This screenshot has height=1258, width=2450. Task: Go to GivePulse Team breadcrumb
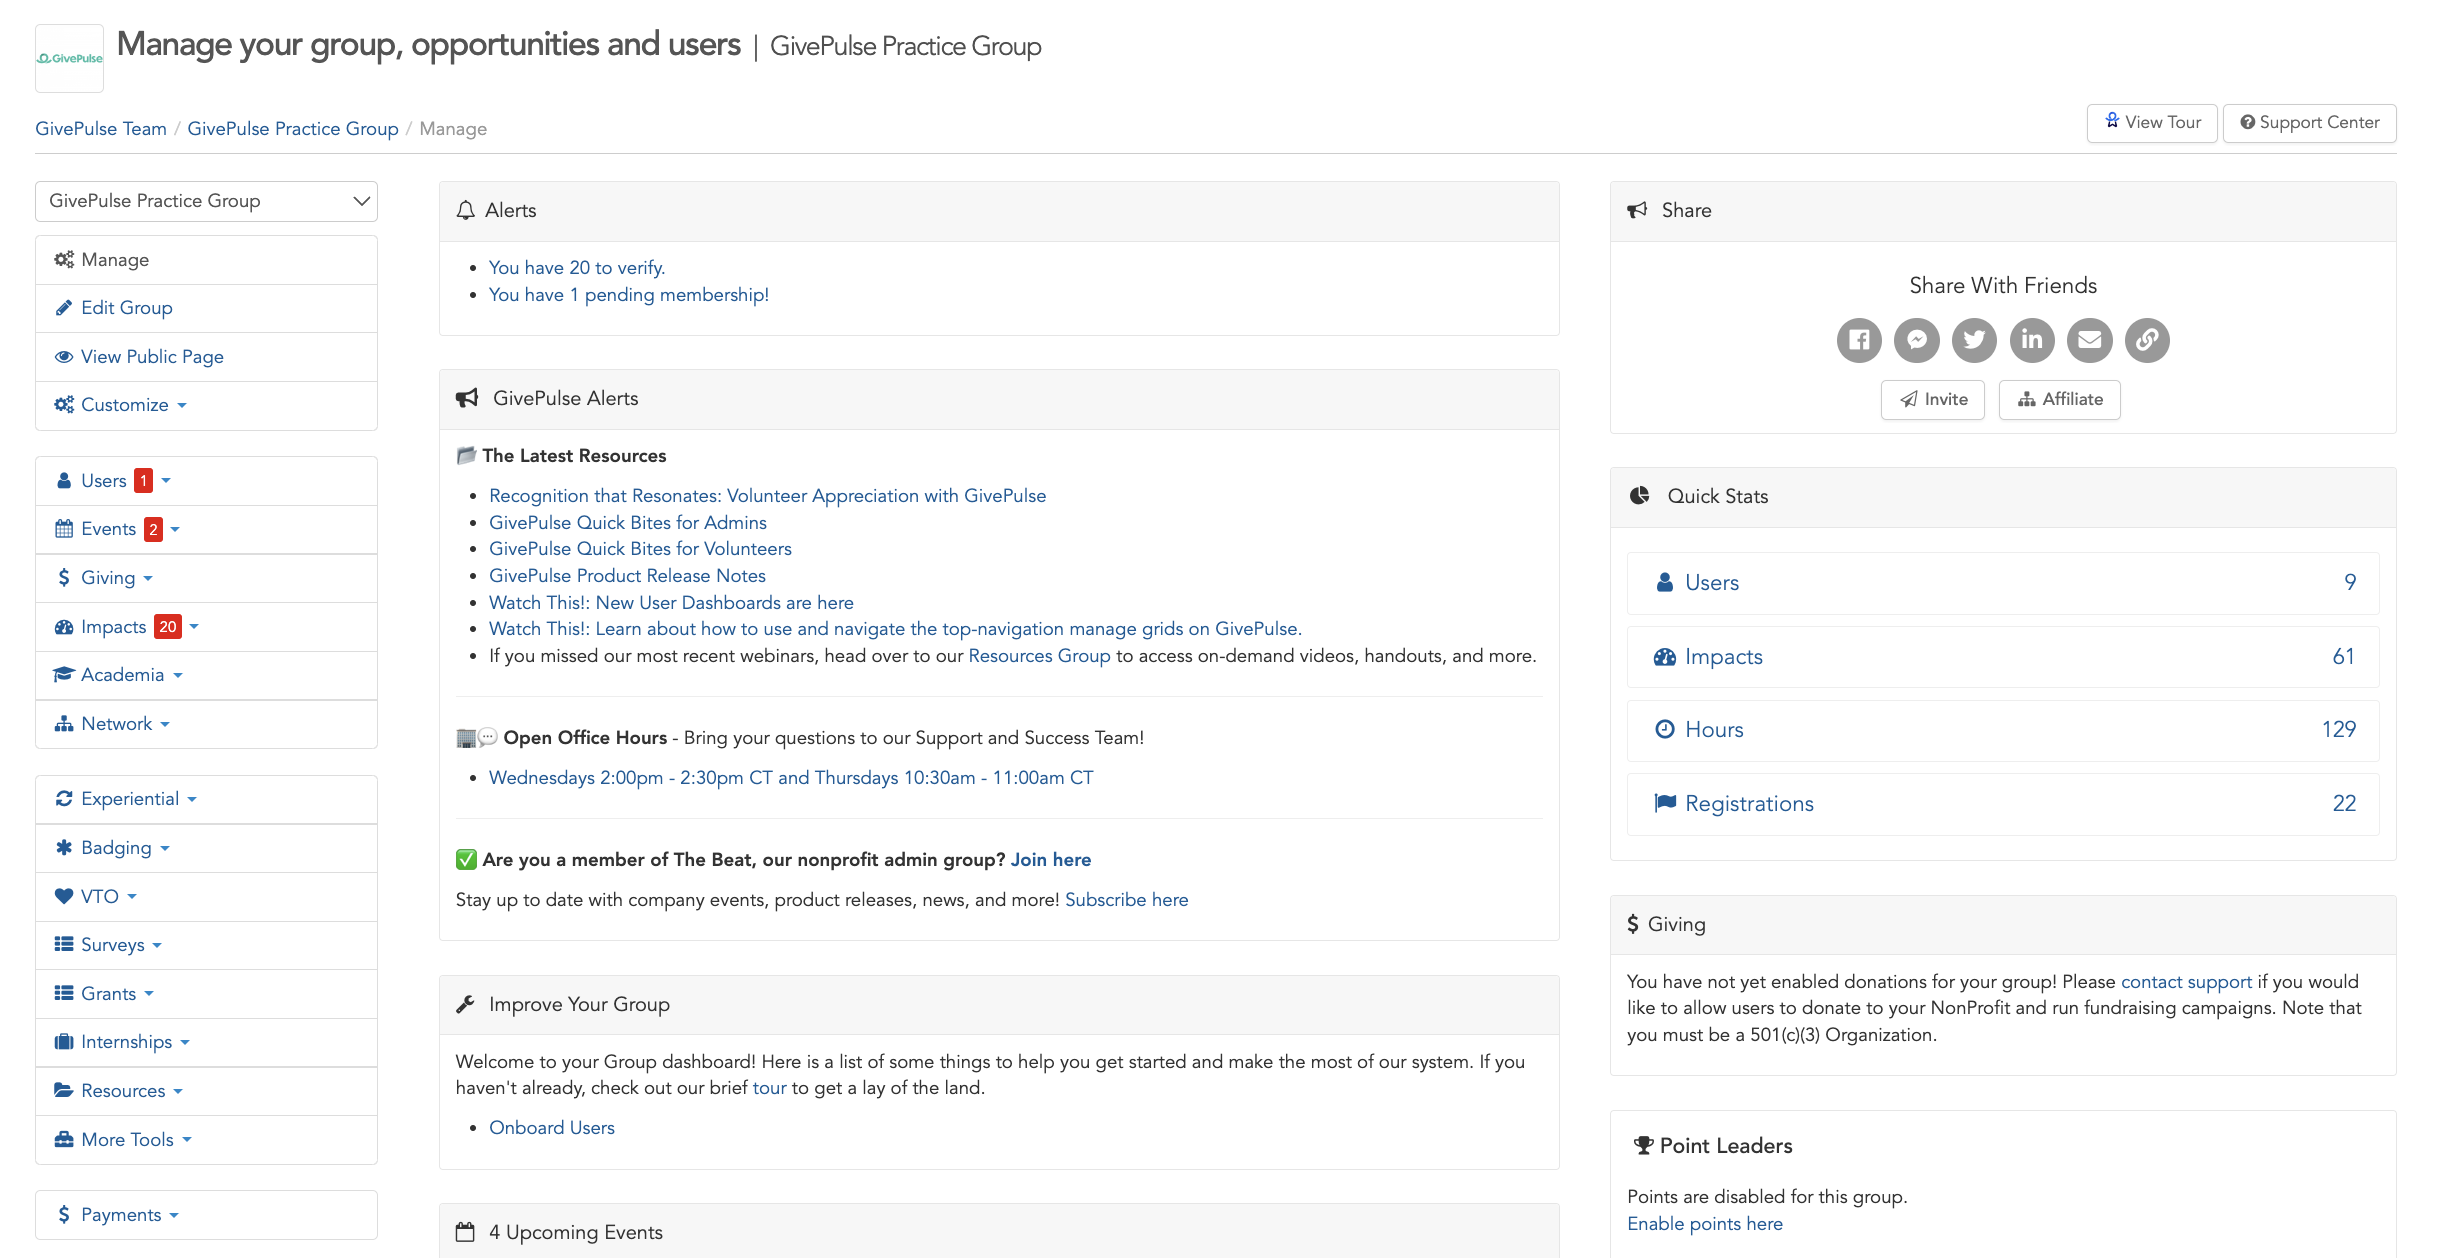click(x=101, y=129)
